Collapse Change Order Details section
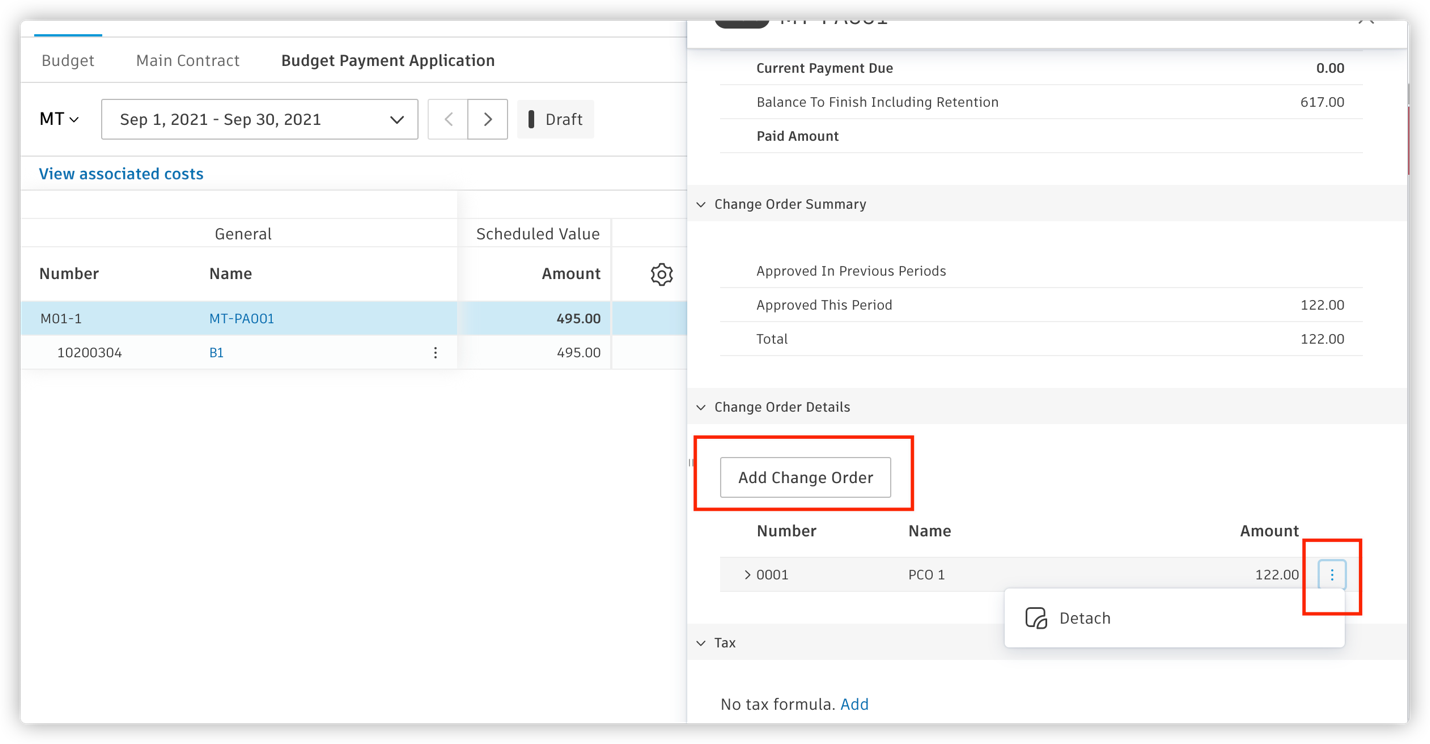Screen dimensions: 1430x744 pyautogui.click(x=701, y=407)
